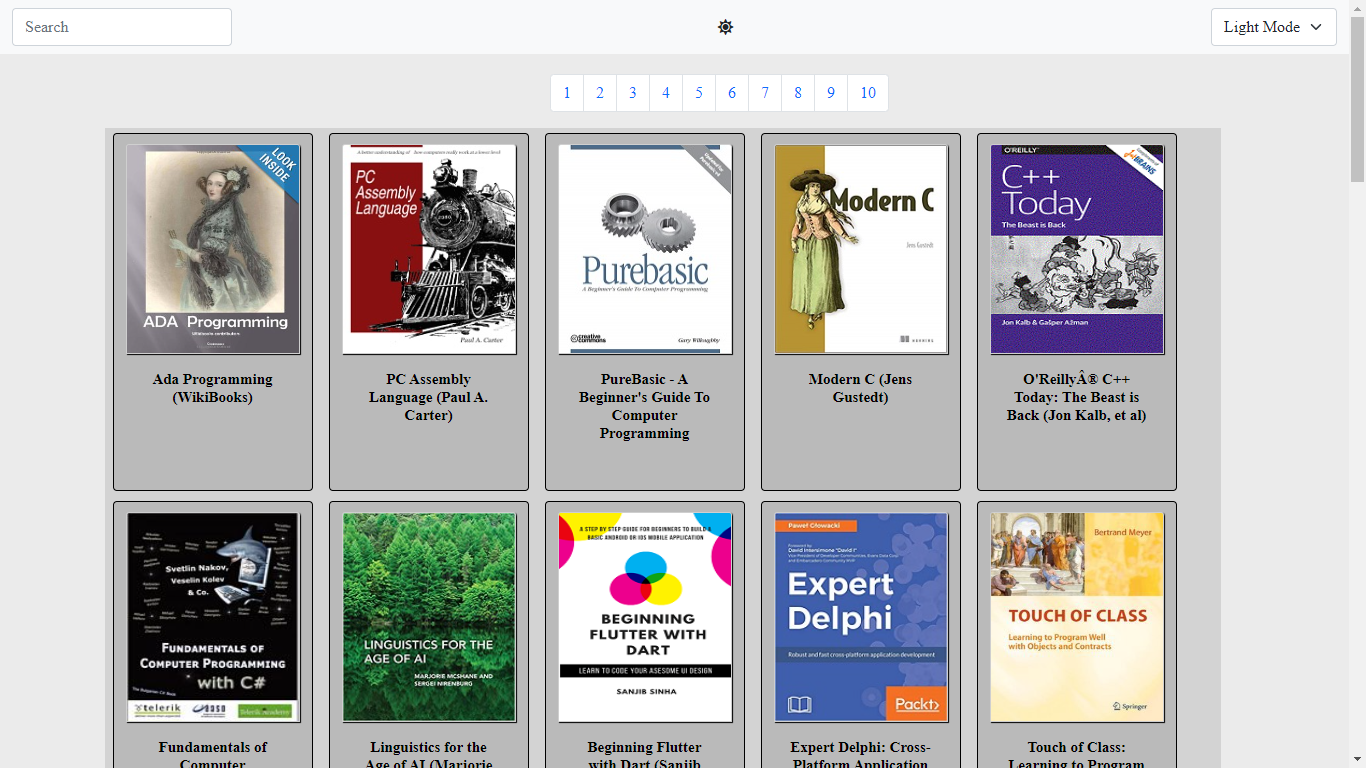
Task: Open the Purebasic book cover
Action: [x=645, y=249]
